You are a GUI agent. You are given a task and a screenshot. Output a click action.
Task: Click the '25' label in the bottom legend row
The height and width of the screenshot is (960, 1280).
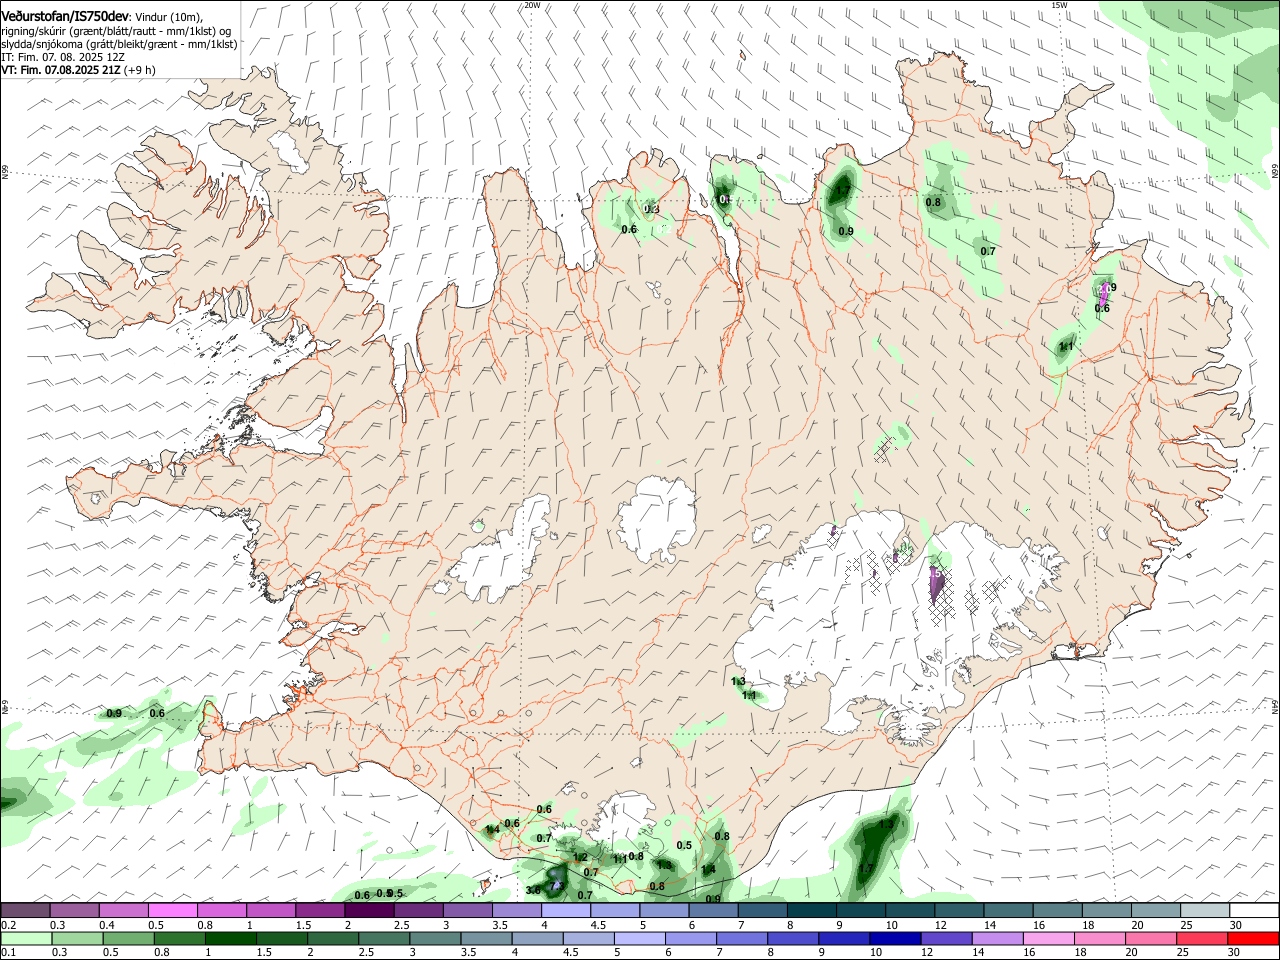pyautogui.click(x=1184, y=953)
